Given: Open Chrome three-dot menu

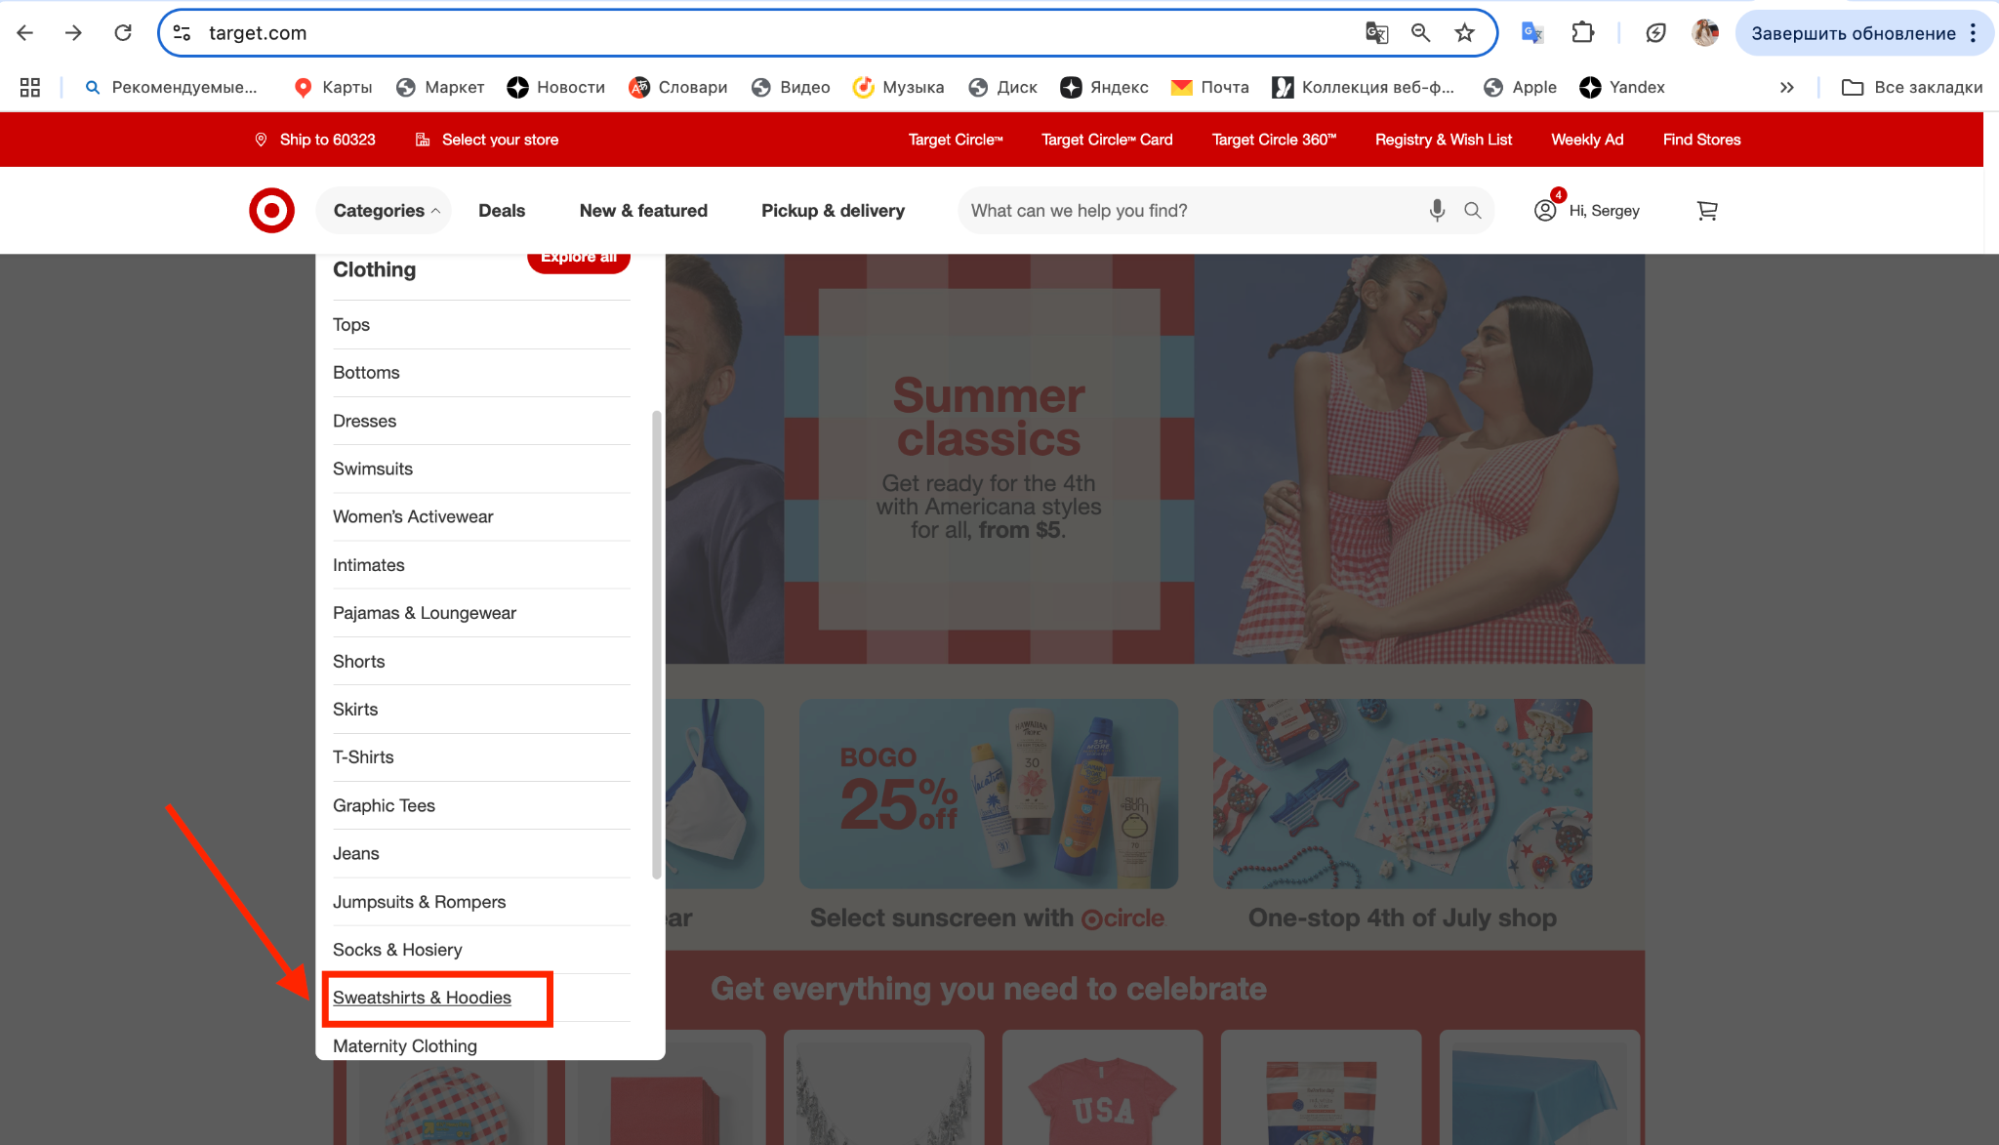Looking at the screenshot, I should coord(1972,33).
